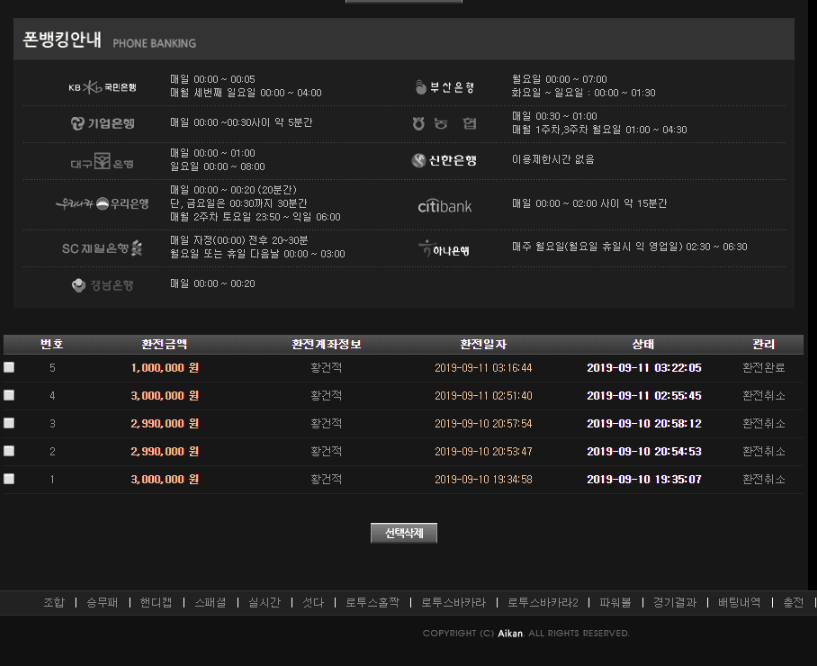Click date 2019-09-10 20:57:54
817x666 pixels.
click(484, 424)
